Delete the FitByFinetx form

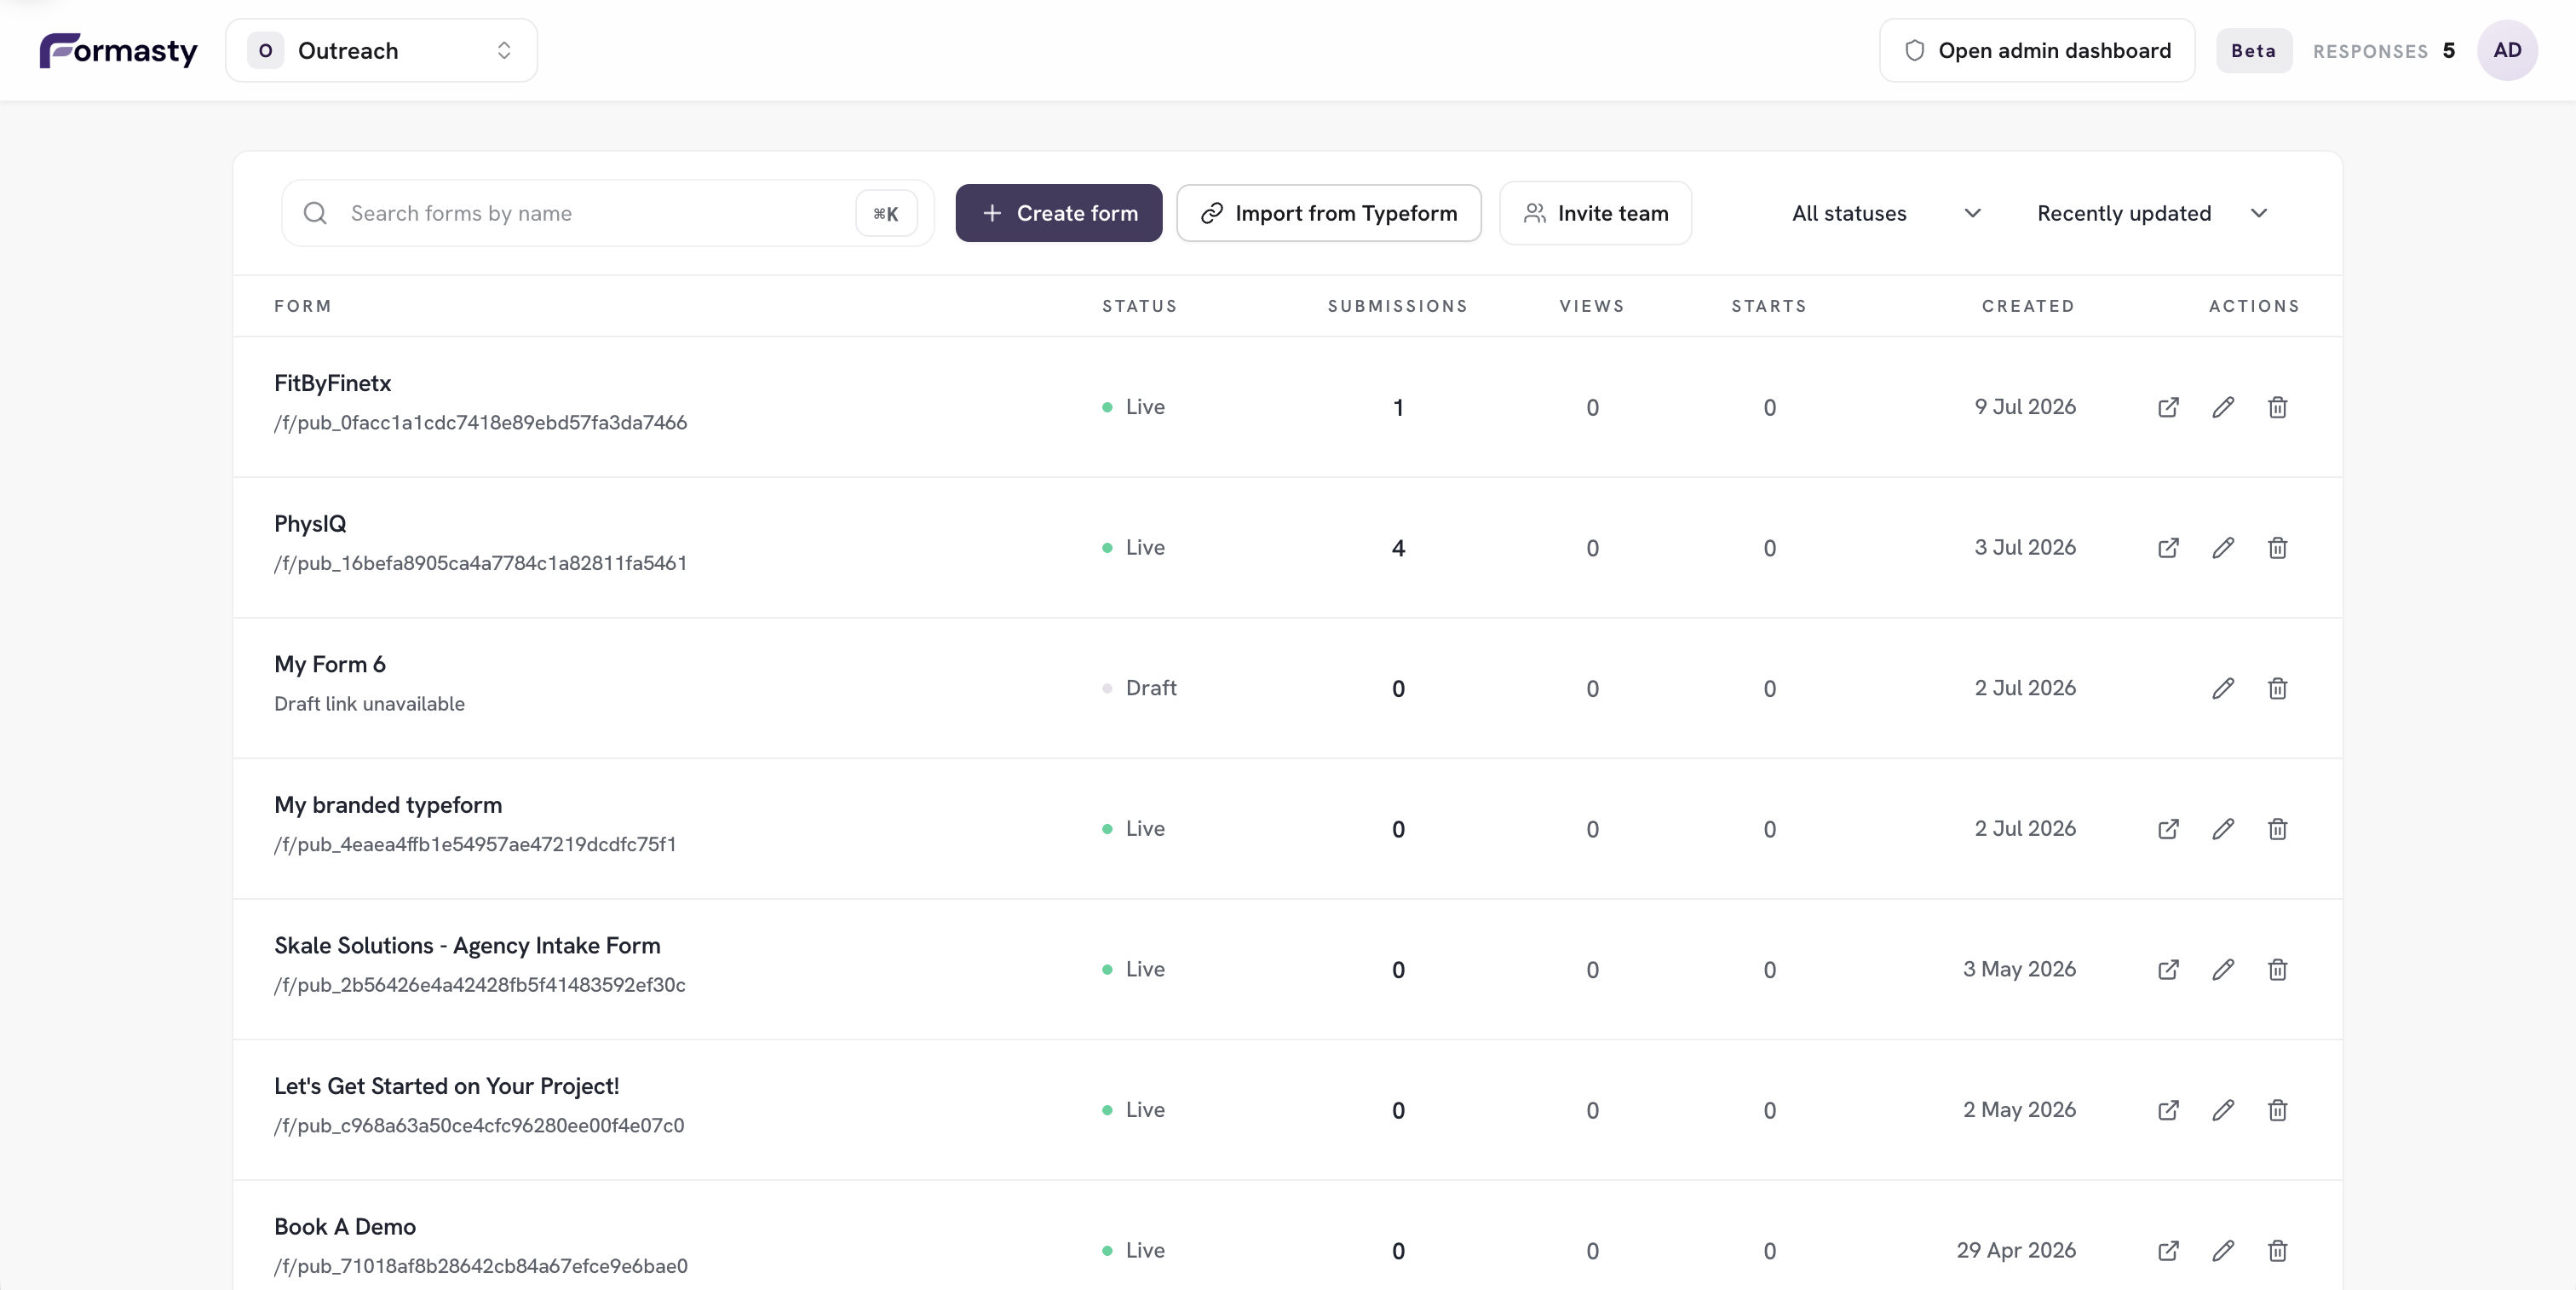point(2278,407)
